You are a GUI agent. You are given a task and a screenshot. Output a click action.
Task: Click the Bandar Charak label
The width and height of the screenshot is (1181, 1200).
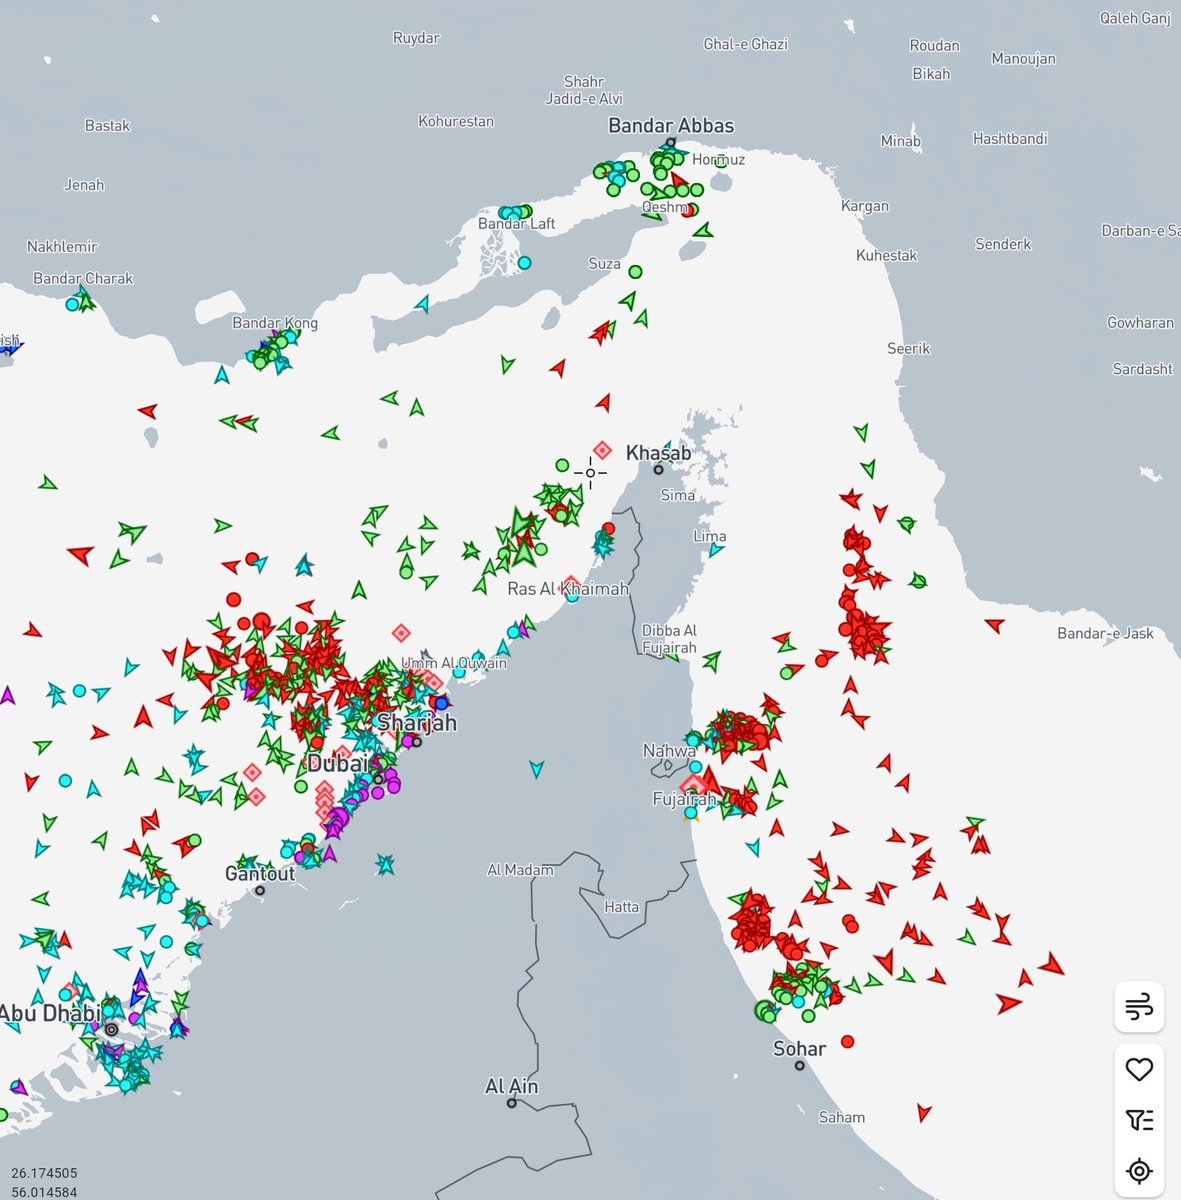83,278
